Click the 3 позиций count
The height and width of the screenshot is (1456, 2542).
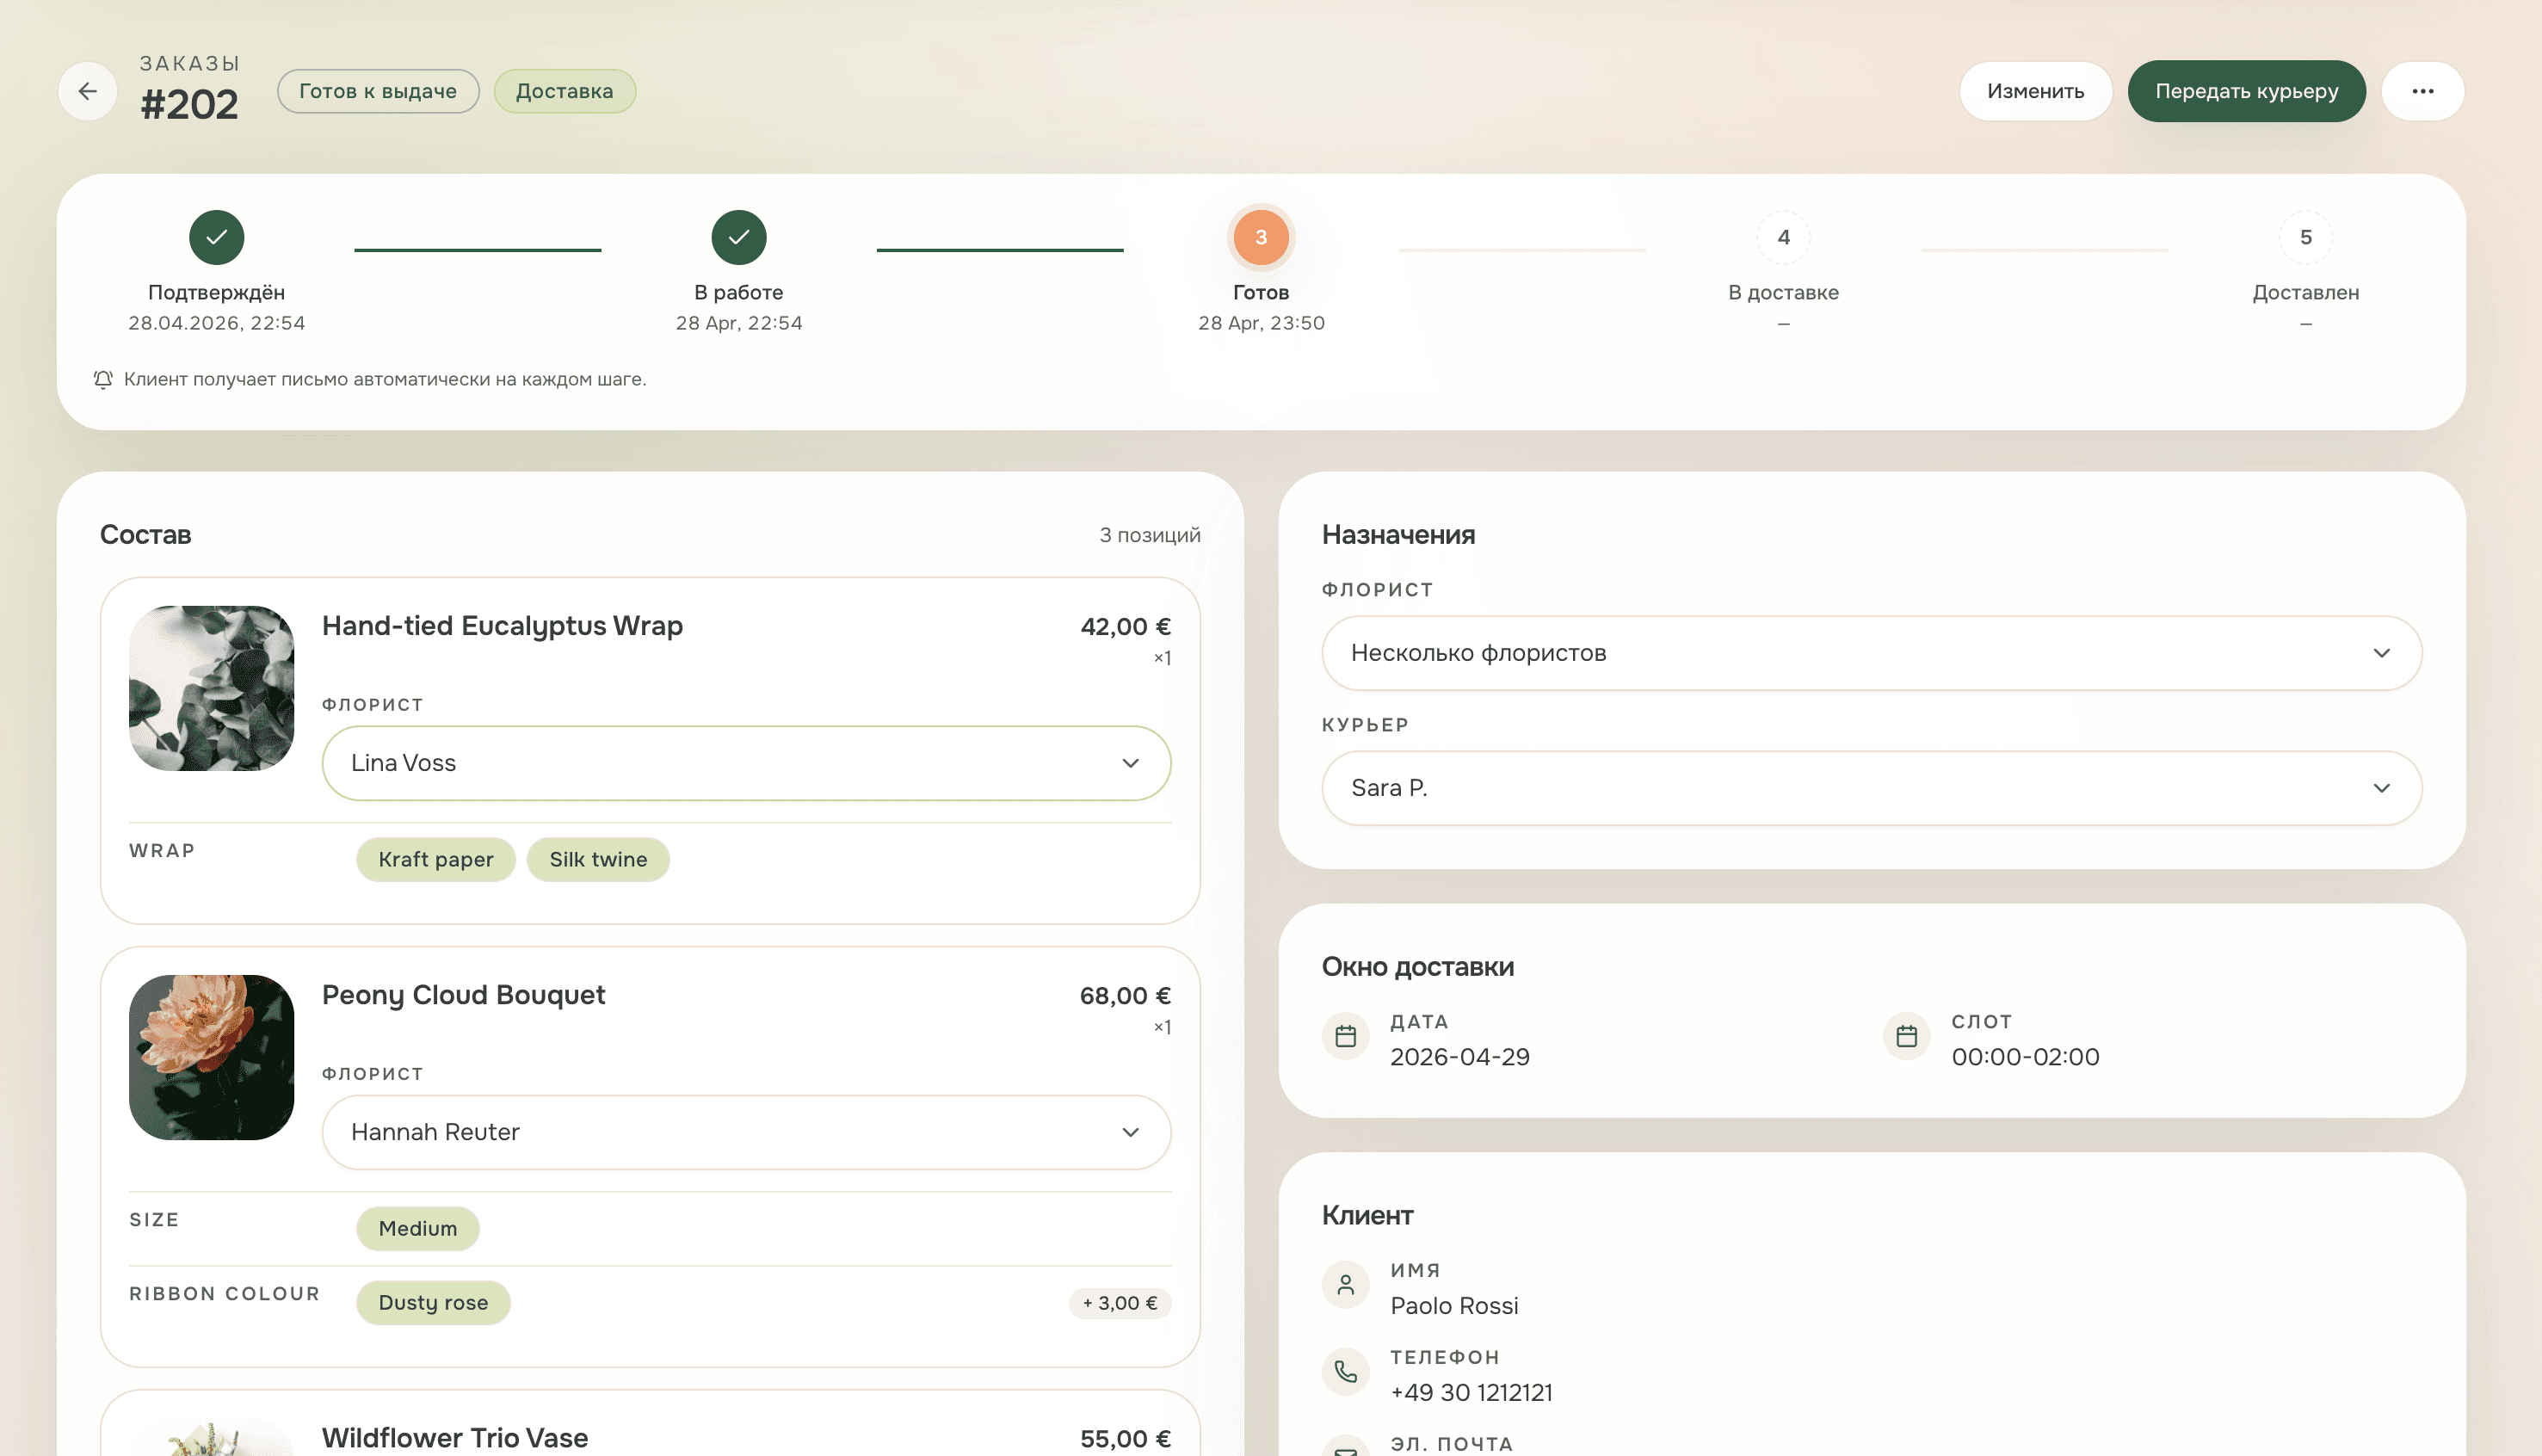click(x=1150, y=535)
